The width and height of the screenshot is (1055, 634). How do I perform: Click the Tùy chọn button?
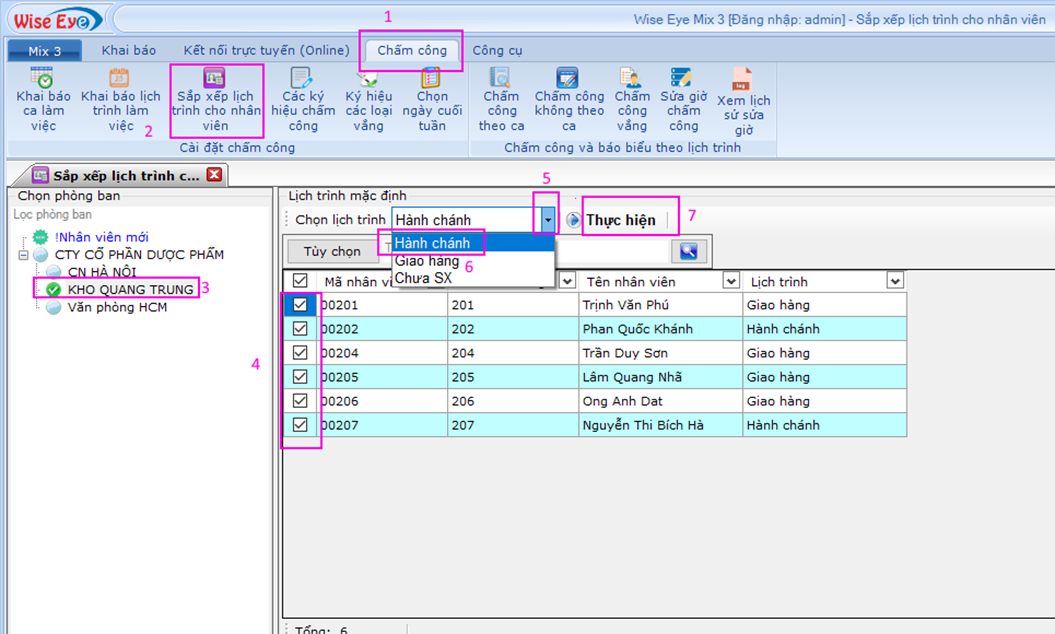(332, 251)
